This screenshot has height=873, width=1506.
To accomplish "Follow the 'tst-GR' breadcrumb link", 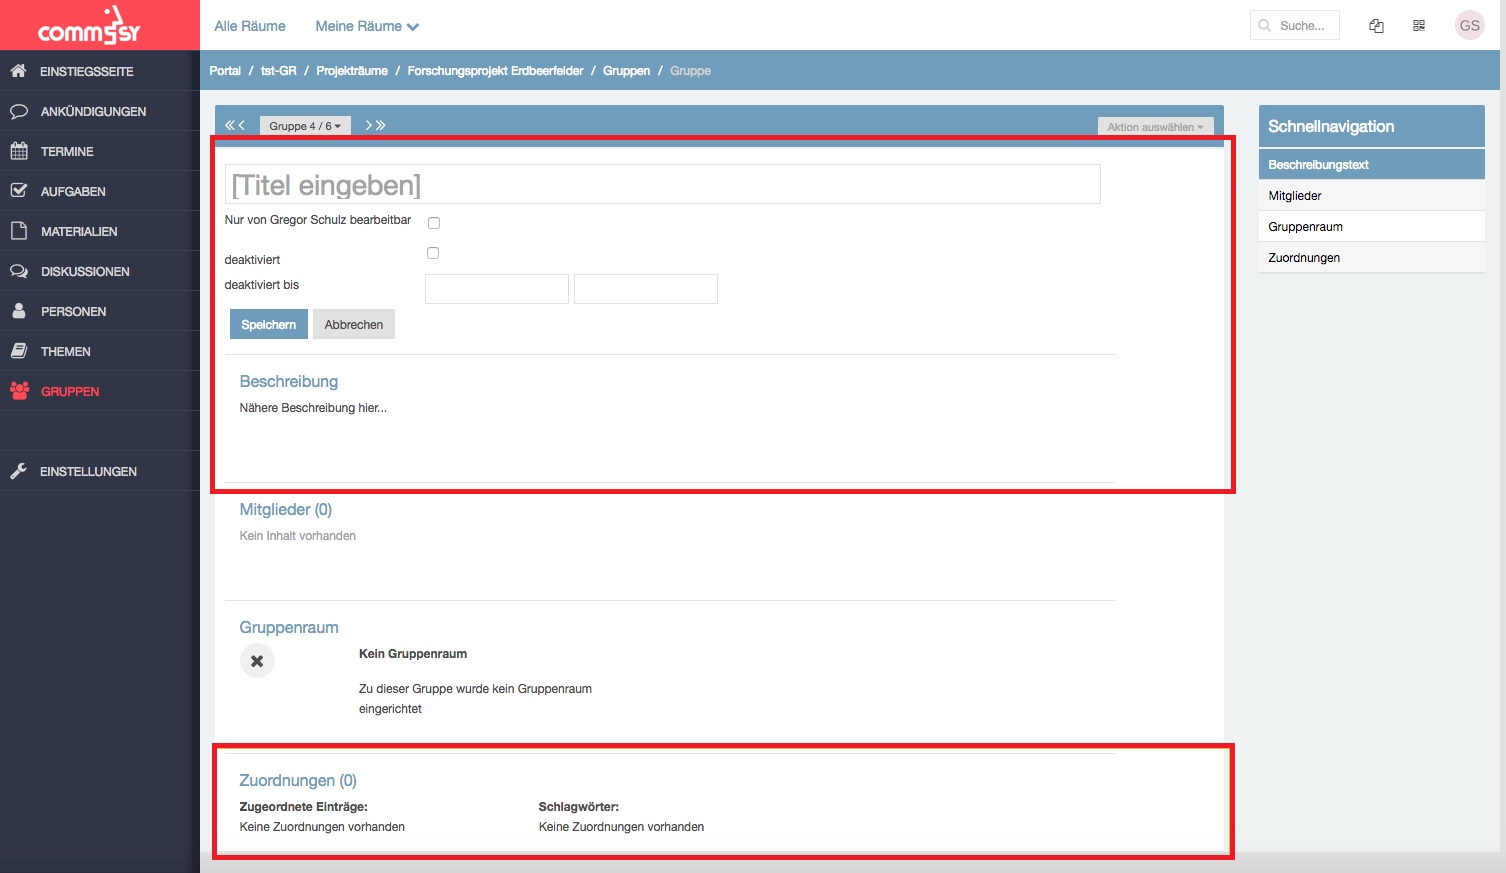I will coord(279,71).
